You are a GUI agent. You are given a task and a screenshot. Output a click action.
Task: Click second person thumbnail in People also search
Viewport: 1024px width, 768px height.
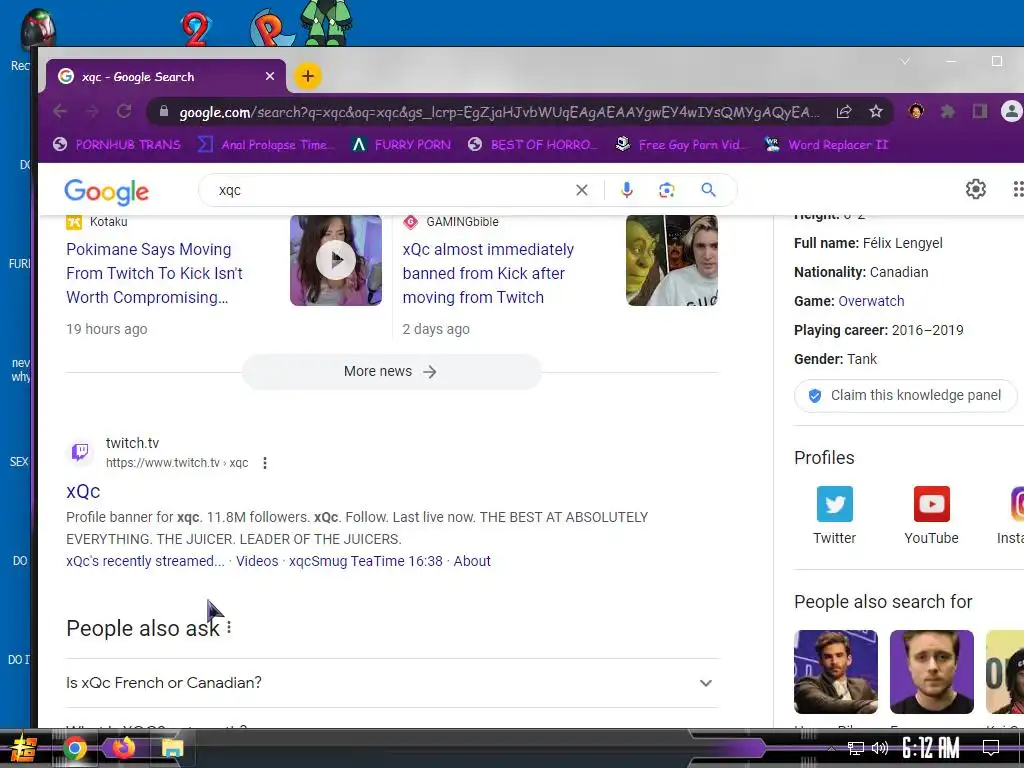tap(931, 671)
